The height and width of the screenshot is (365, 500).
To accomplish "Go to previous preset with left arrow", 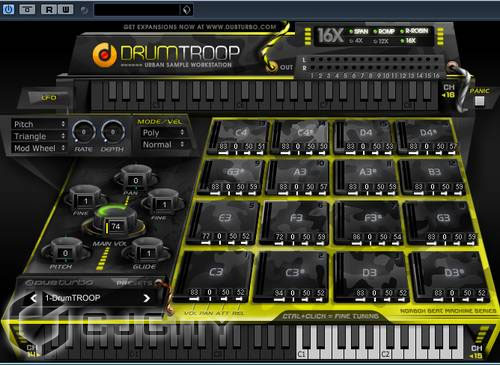I will (x=33, y=298).
